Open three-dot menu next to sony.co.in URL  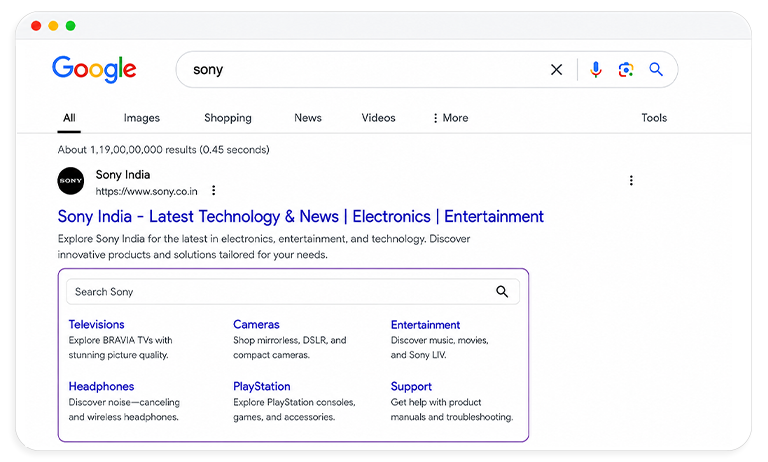click(214, 191)
